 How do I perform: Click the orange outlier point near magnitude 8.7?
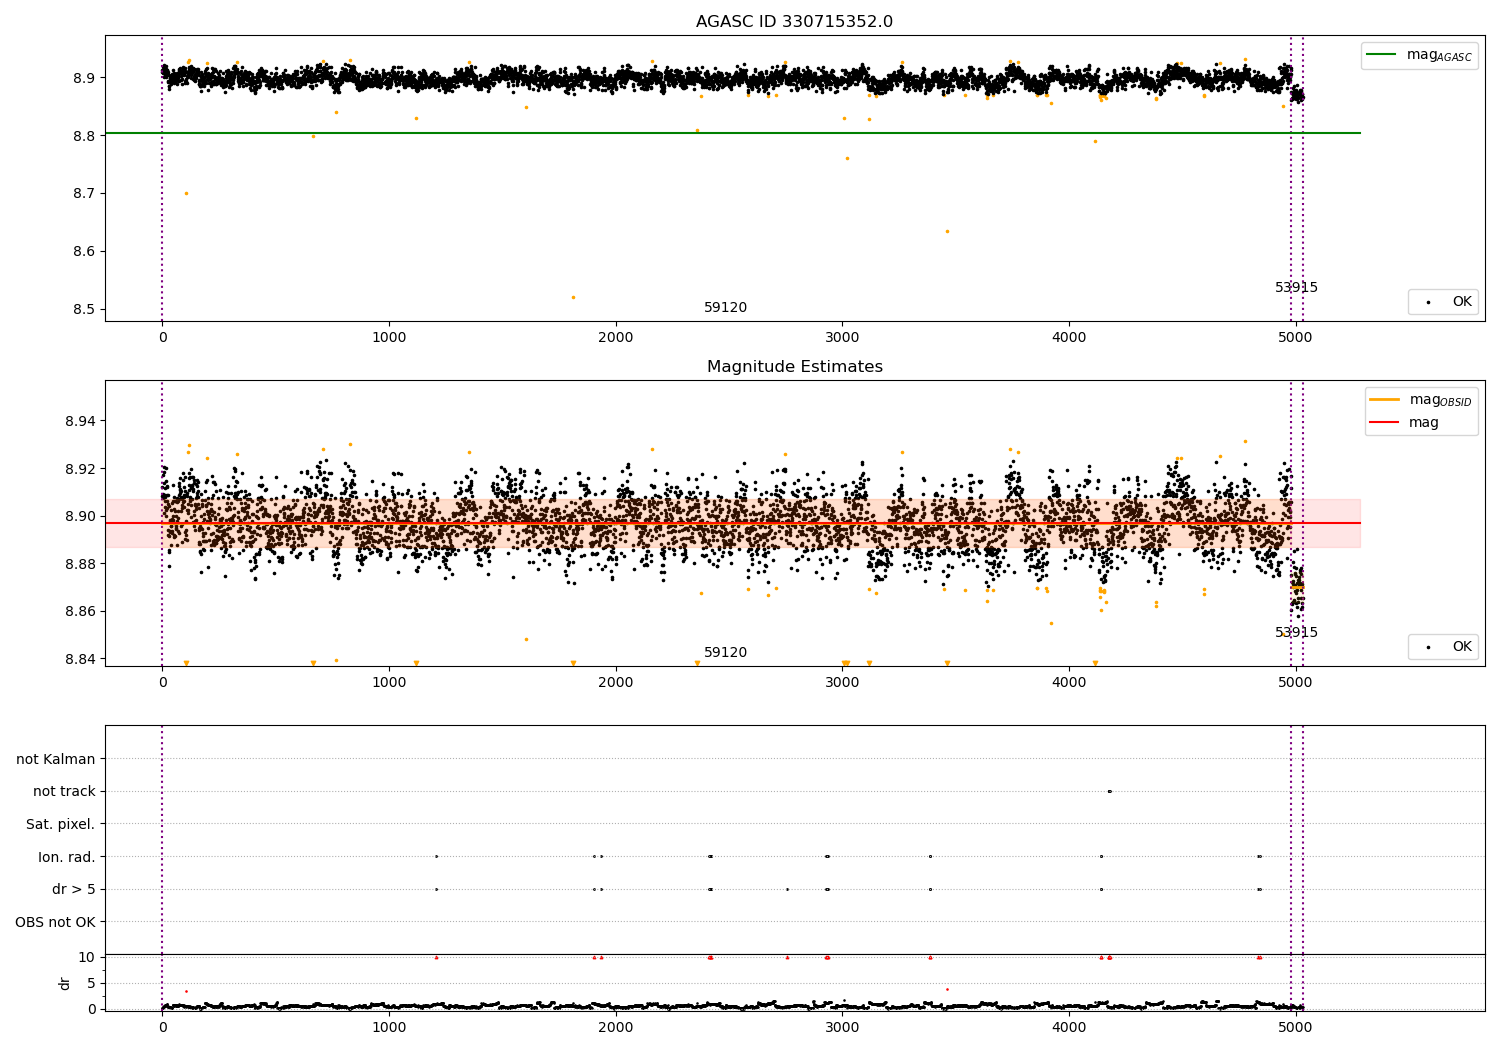click(186, 193)
